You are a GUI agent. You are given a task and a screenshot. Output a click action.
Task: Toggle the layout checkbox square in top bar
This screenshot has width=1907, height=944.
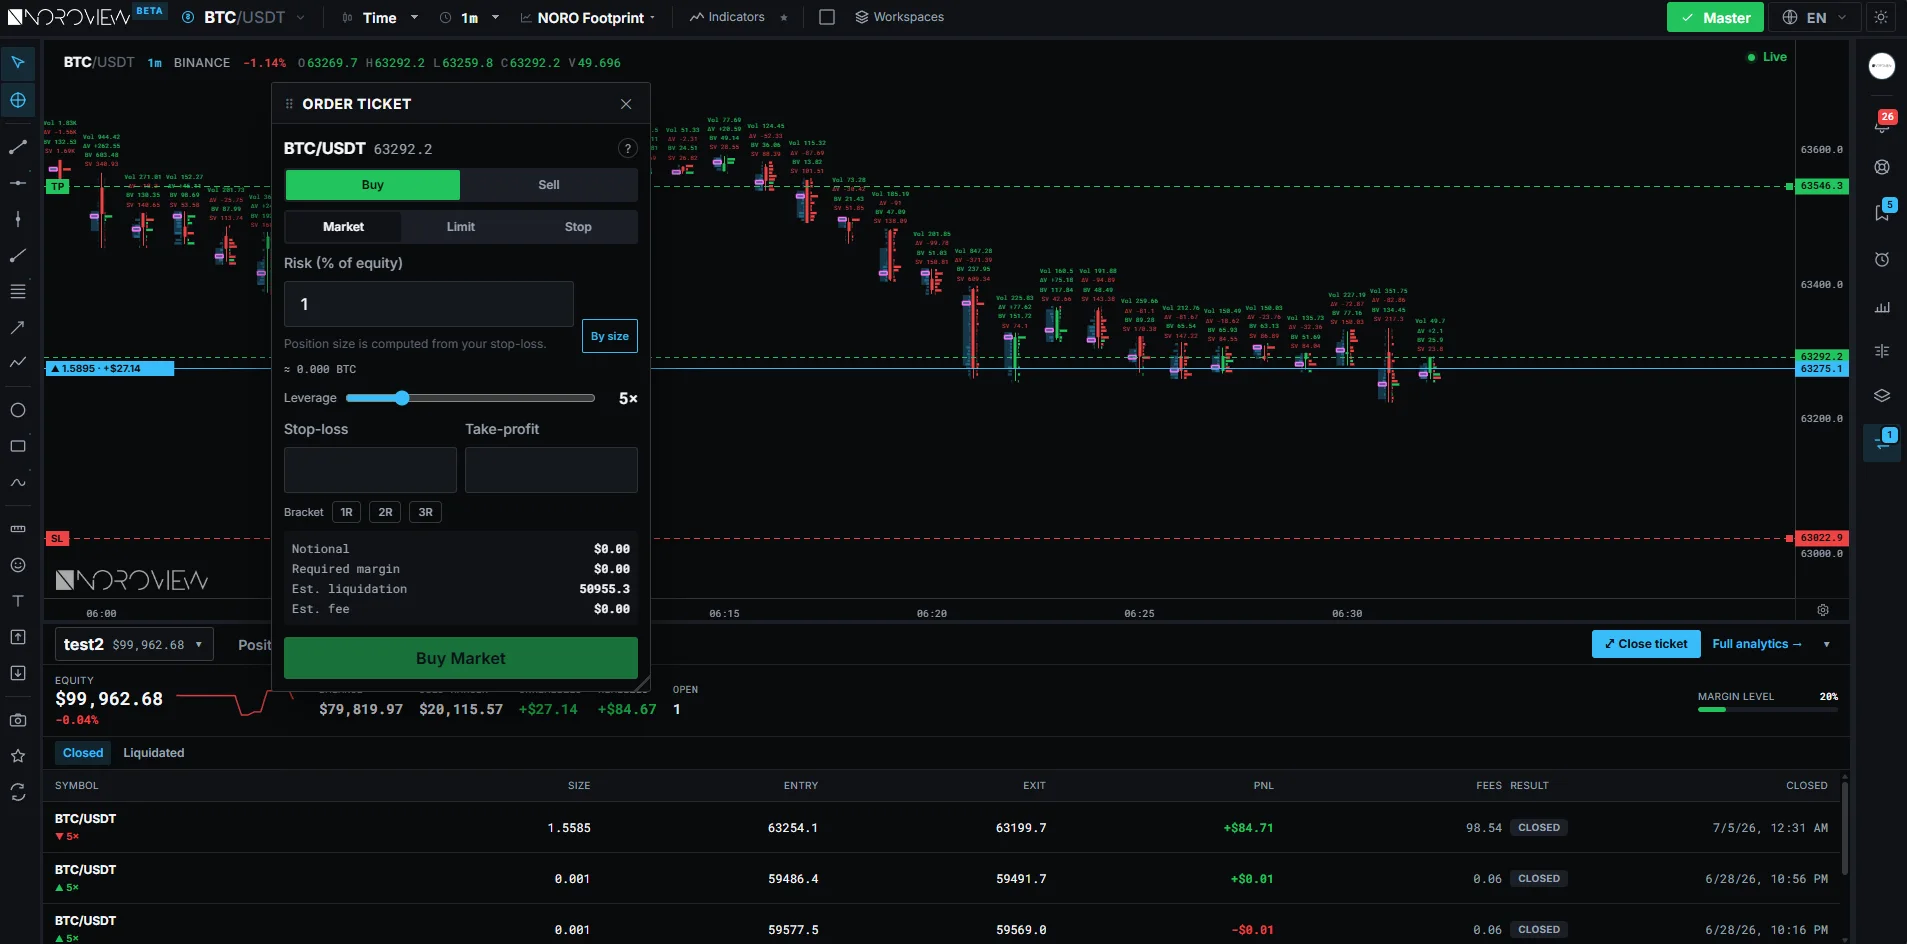pos(827,17)
